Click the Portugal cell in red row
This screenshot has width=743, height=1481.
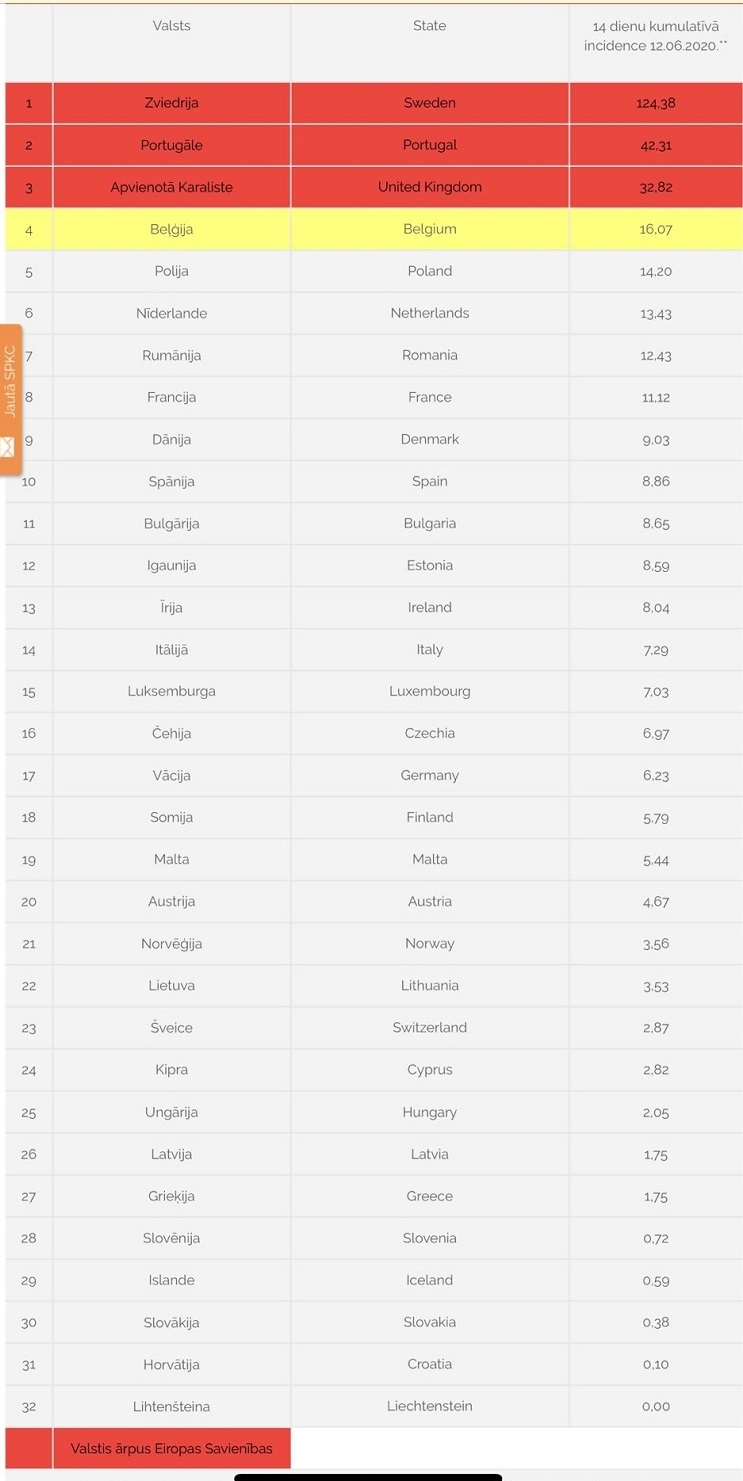tap(430, 145)
